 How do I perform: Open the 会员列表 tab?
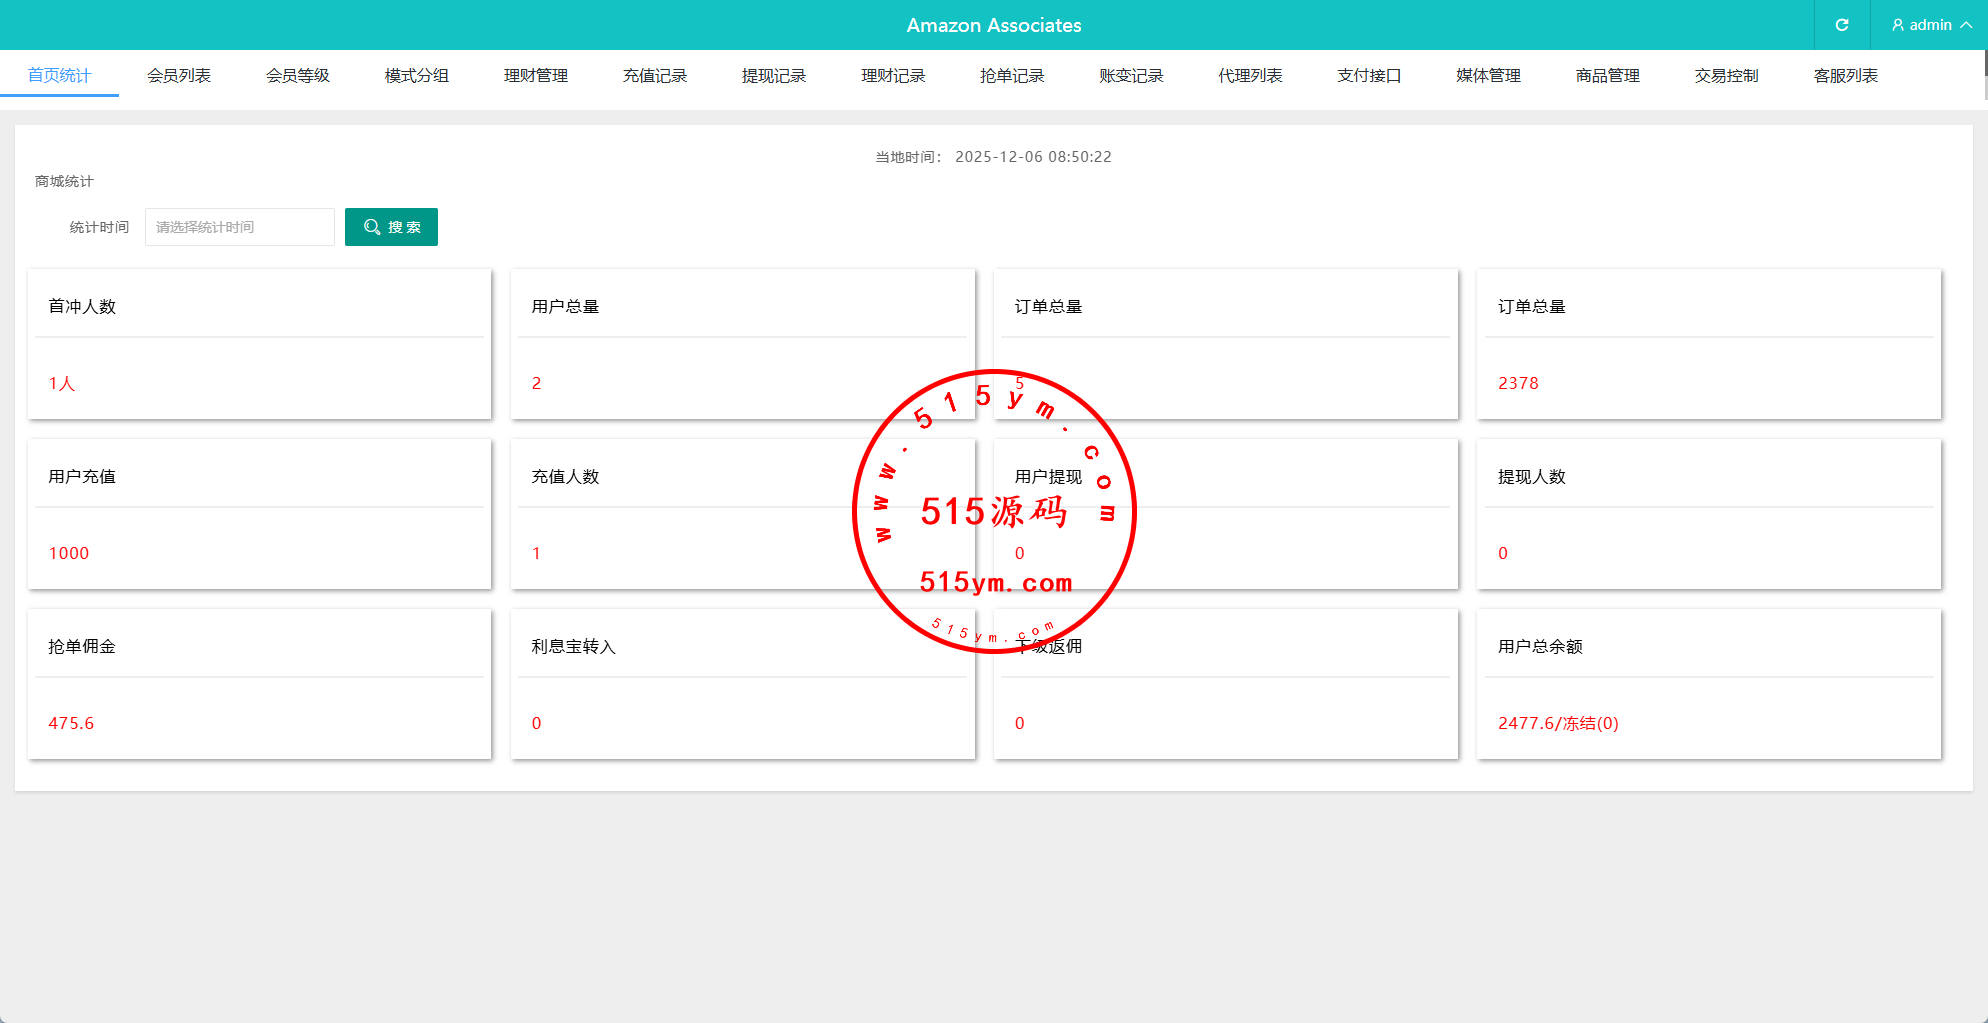point(178,76)
